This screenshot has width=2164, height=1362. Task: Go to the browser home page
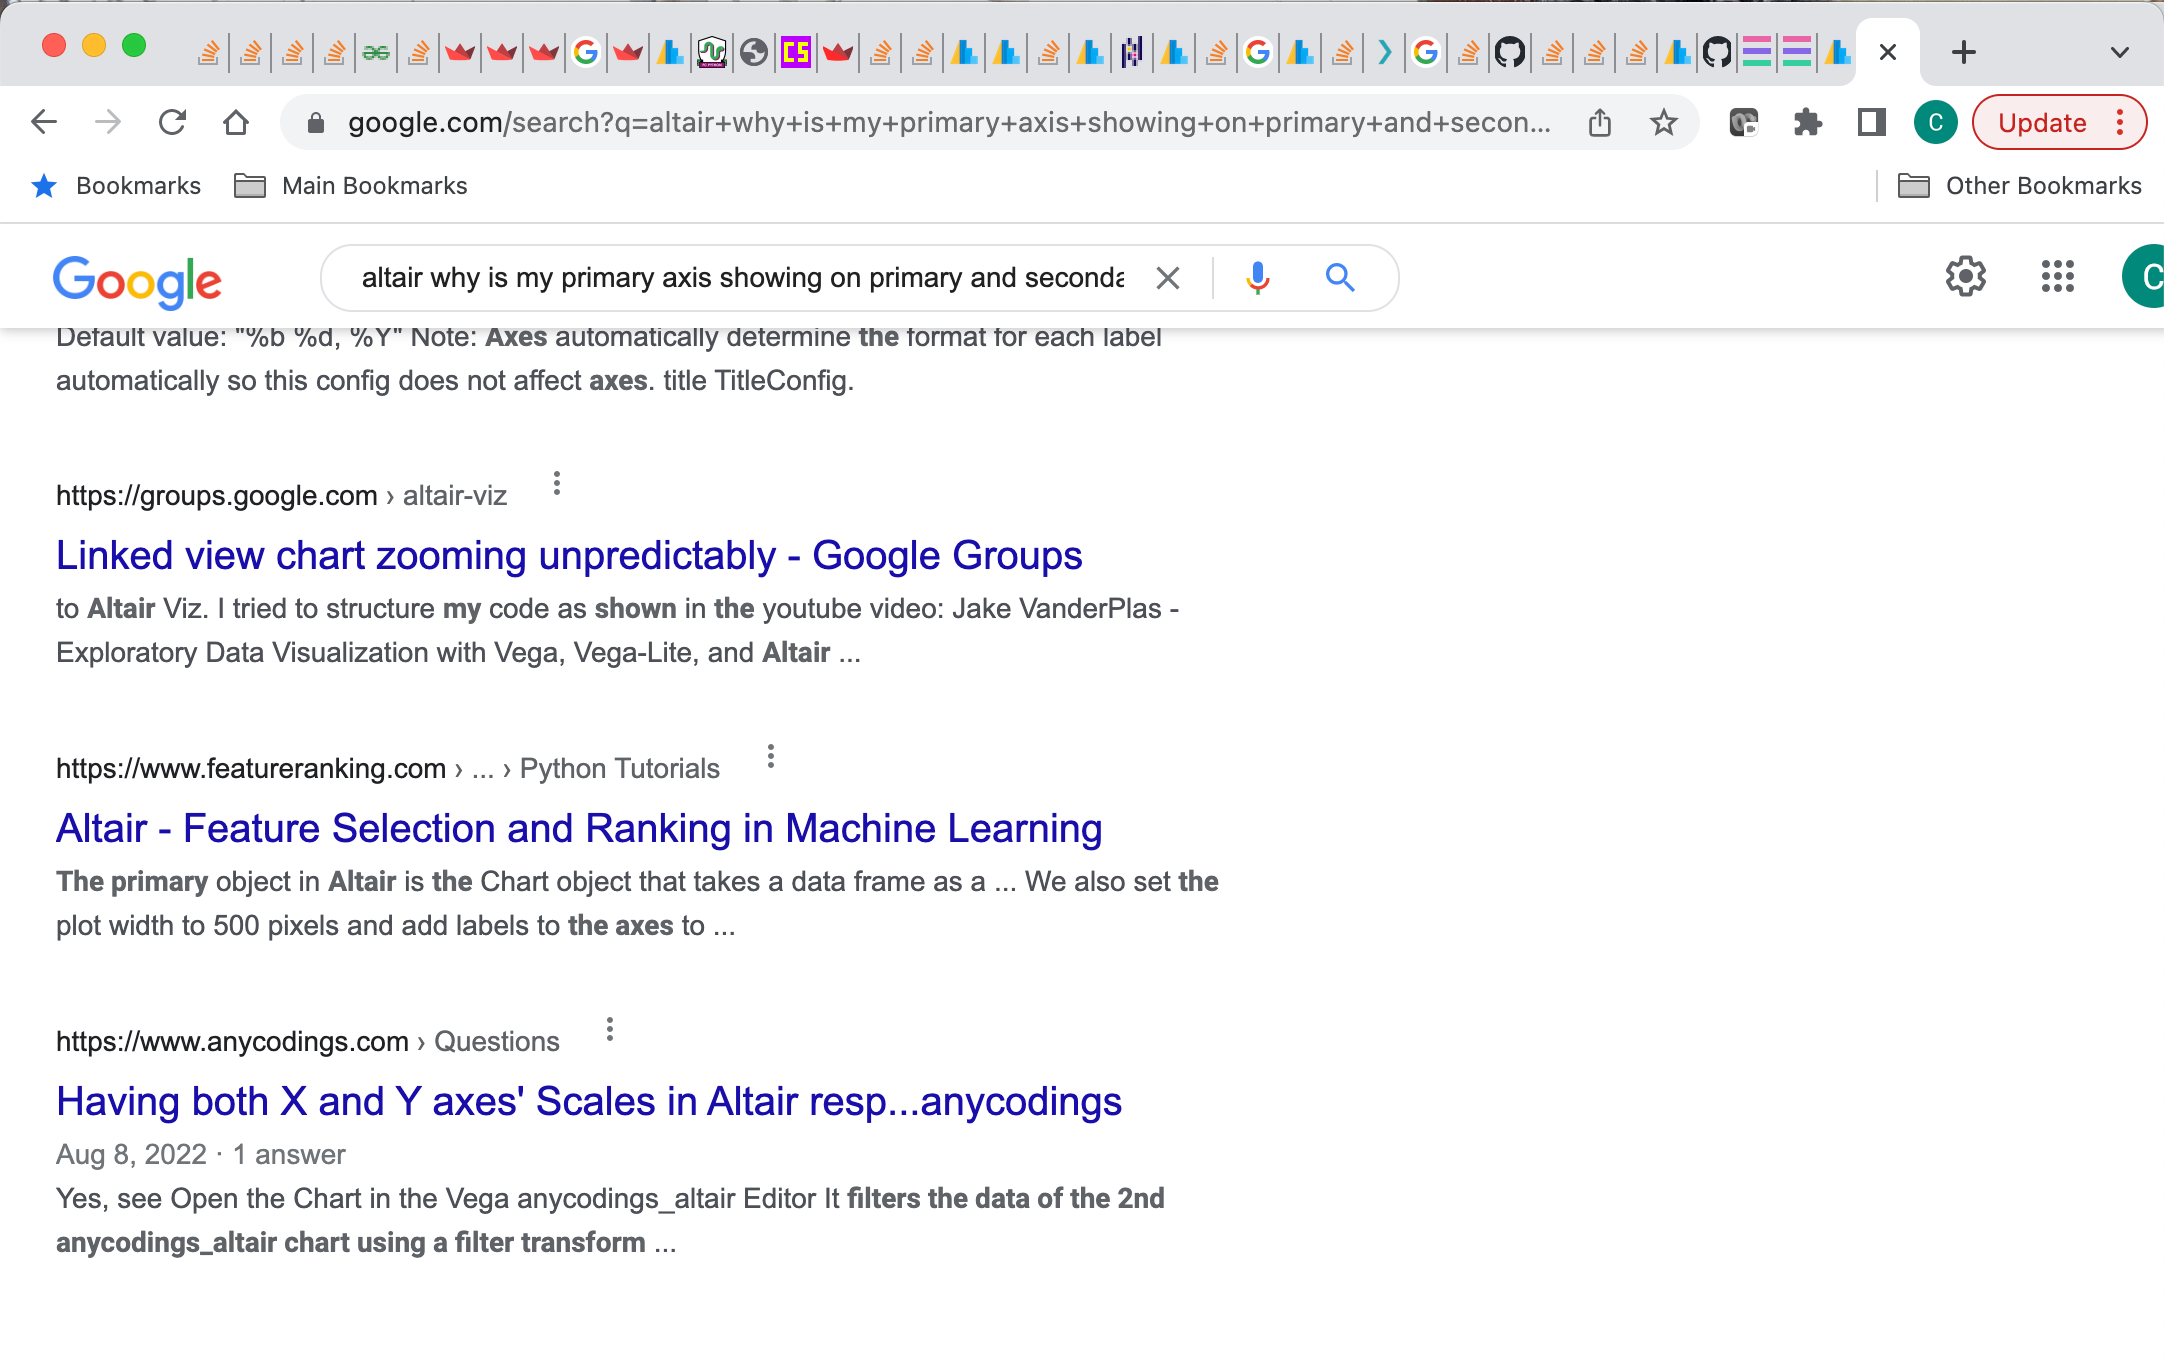tap(236, 122)
